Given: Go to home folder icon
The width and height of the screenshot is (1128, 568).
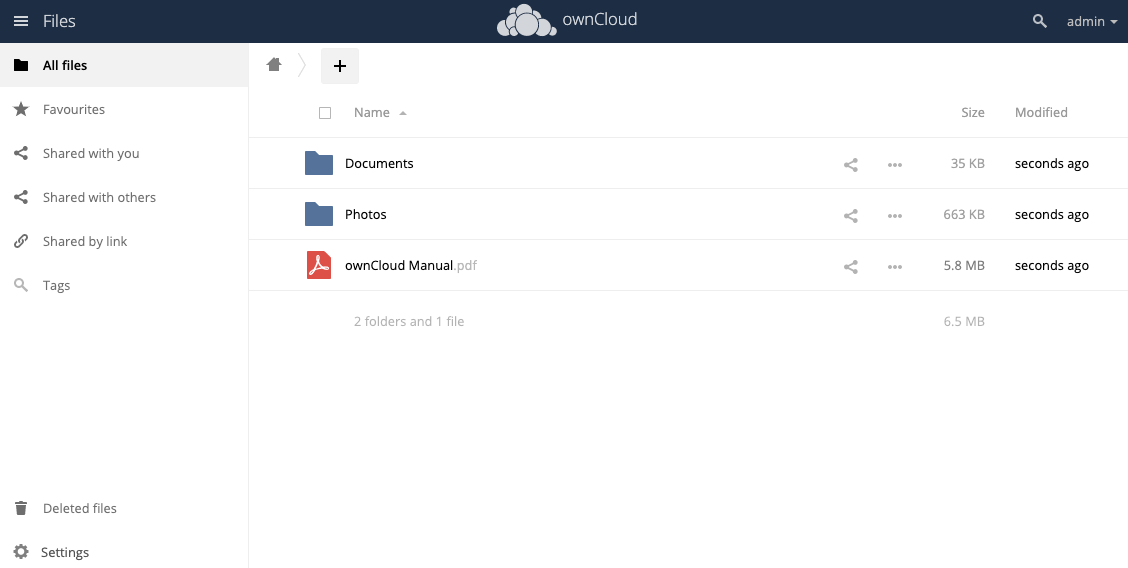Looking at the screenshot, I should pyautogui.click(x=273, y=65).
